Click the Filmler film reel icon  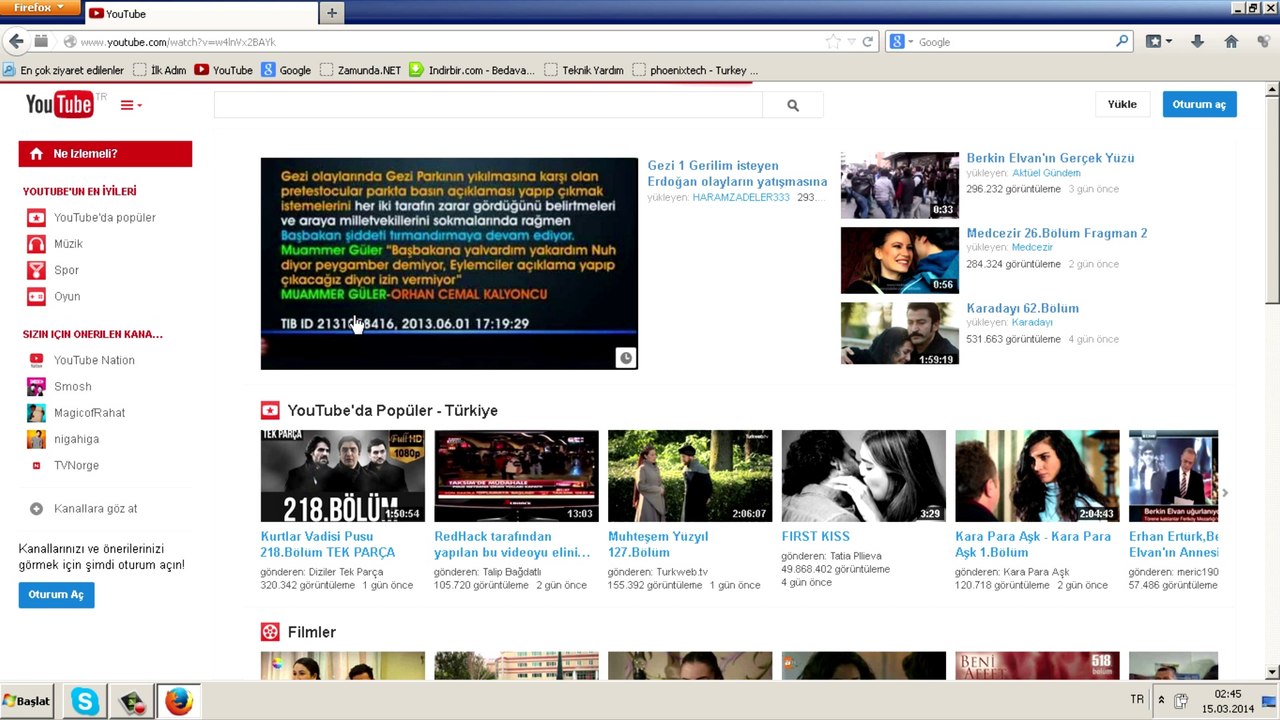(270, 632)
